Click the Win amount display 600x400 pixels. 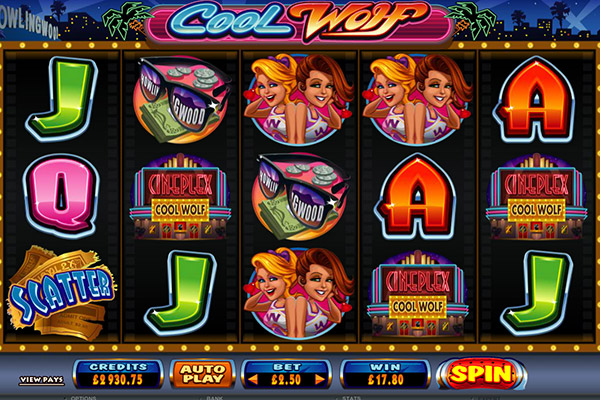(385, 374)
